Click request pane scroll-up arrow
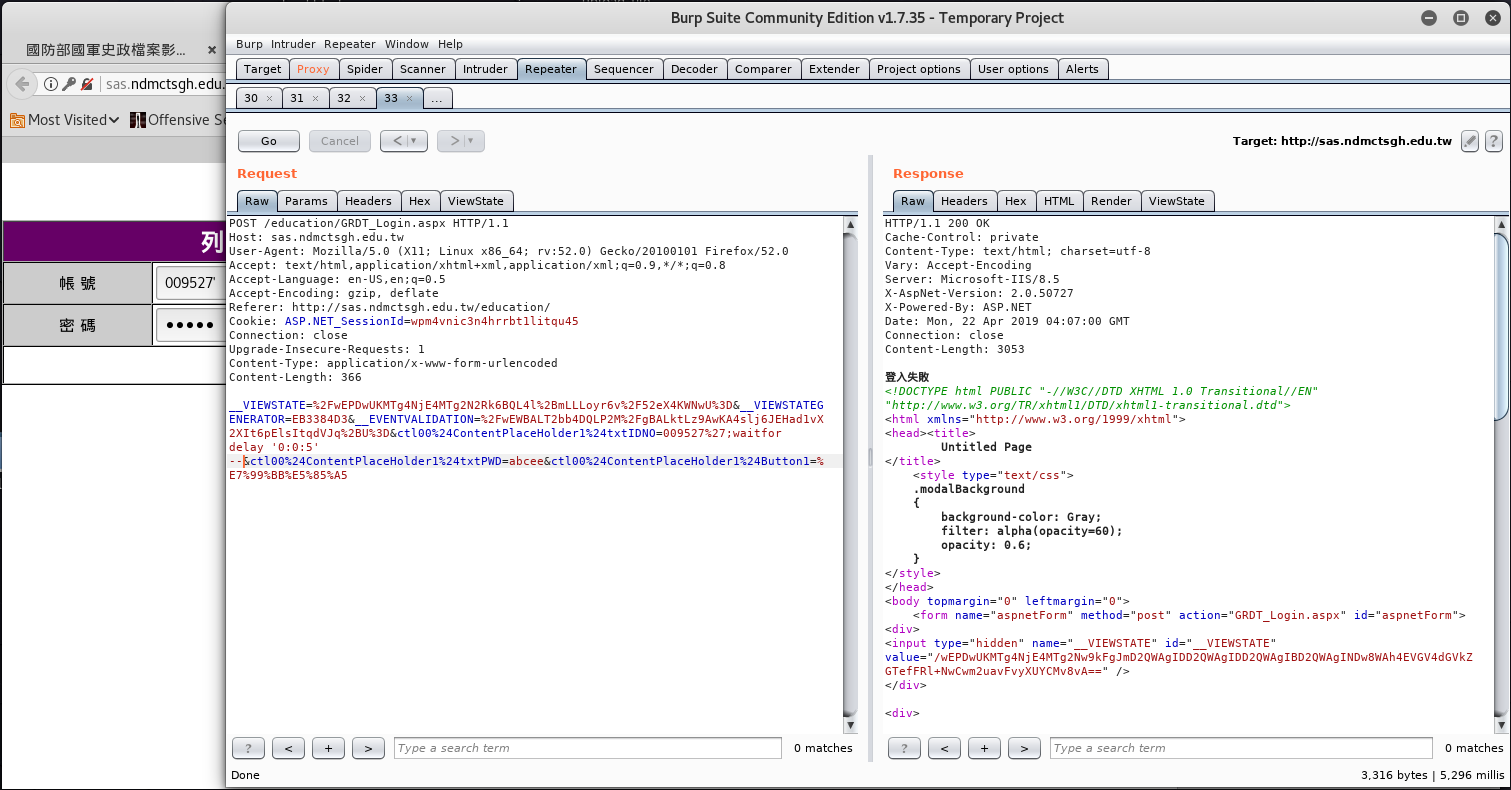This screenshot has height=790, width=1511. point(851,224)
